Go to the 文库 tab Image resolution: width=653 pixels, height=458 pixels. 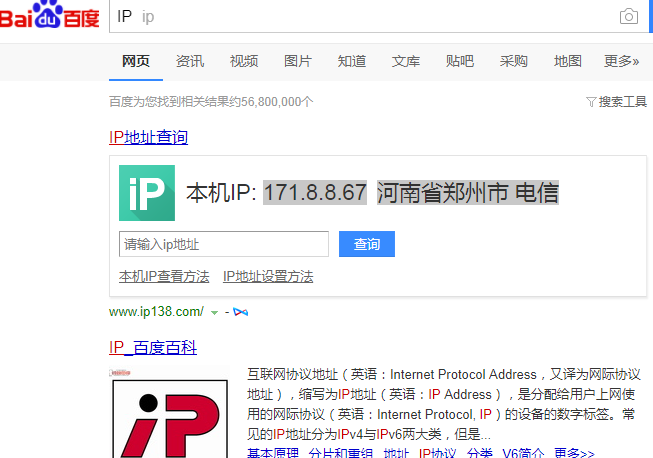(406, 61)
